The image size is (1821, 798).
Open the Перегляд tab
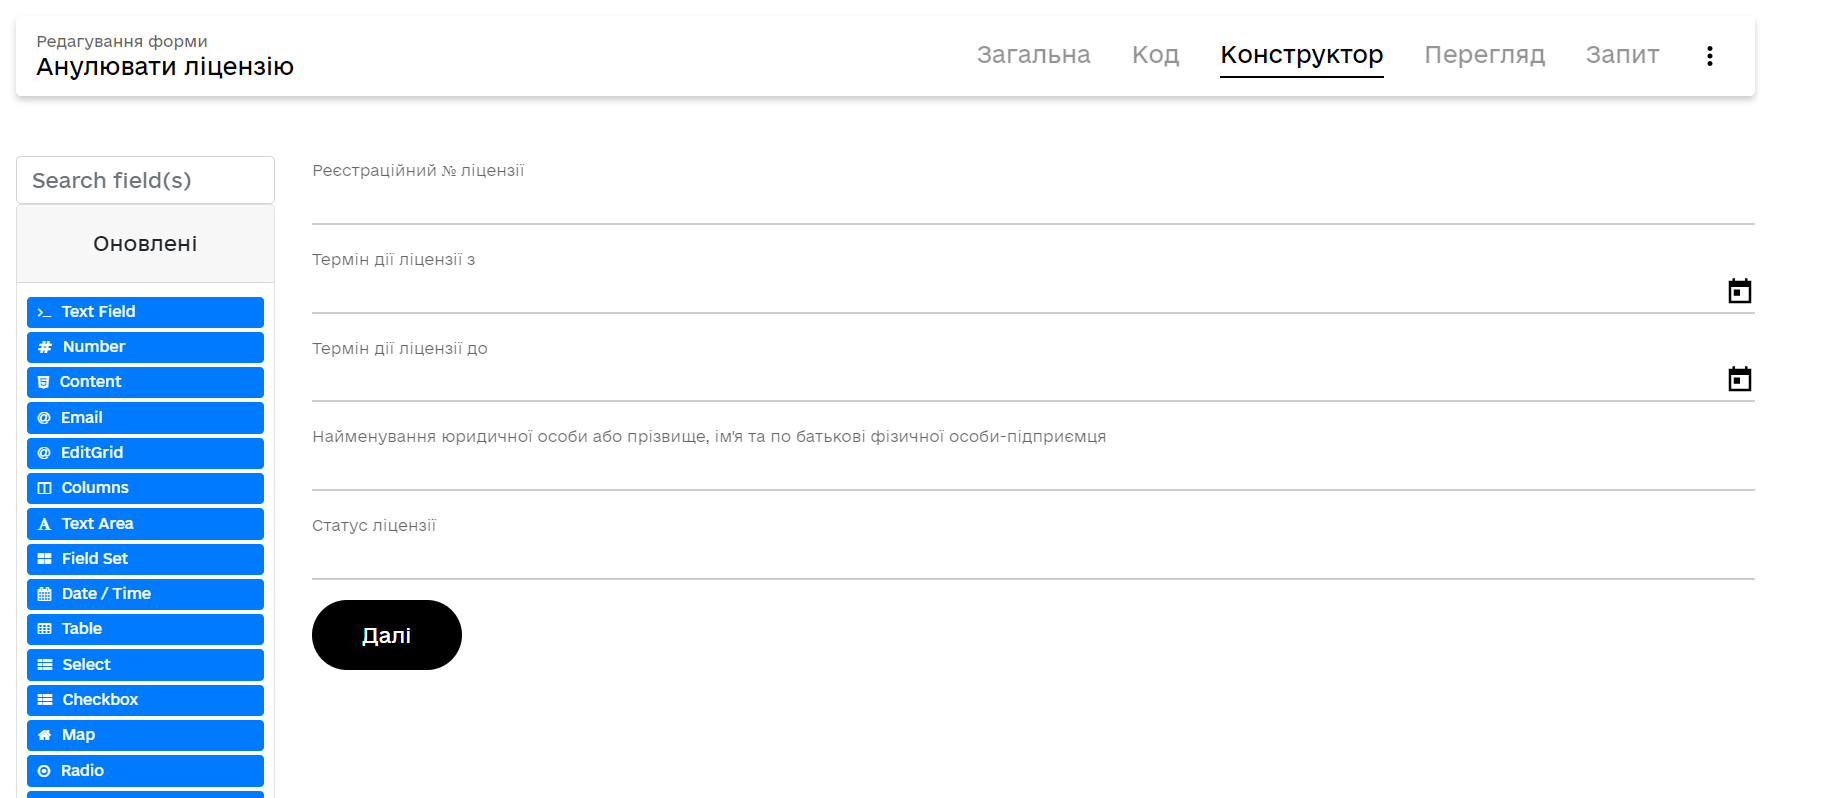(1484, 55)
